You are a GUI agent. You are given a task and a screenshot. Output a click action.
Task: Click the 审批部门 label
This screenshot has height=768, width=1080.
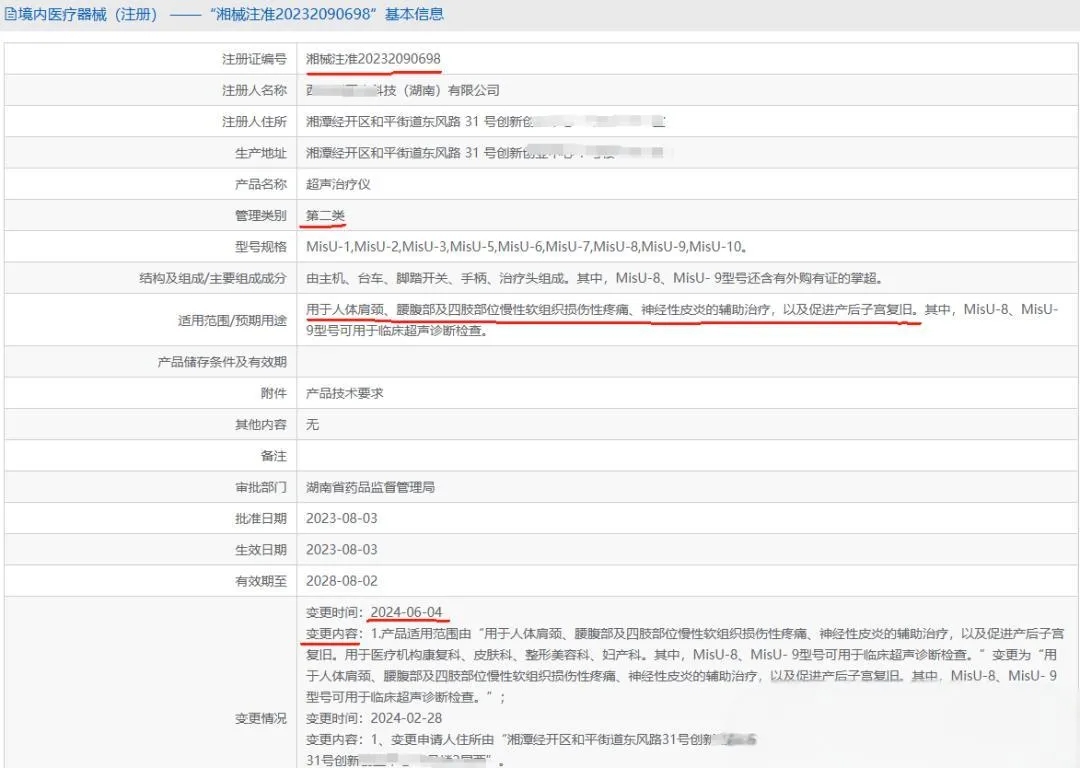260,487
